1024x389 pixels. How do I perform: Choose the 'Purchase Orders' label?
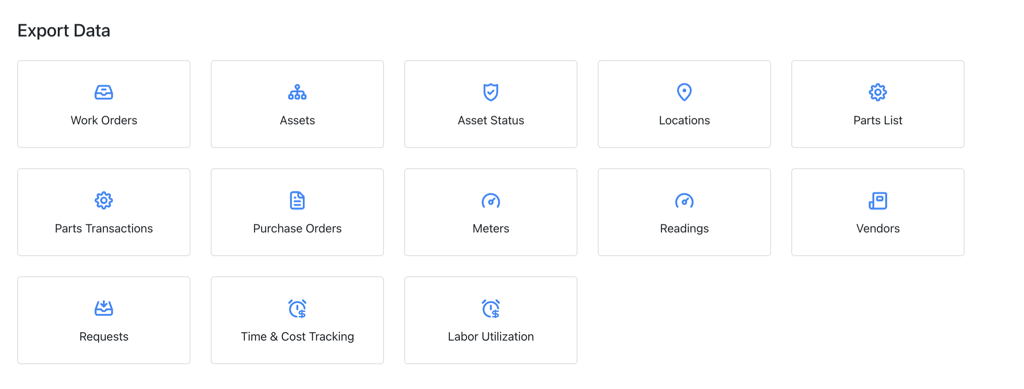coord(297,228)
